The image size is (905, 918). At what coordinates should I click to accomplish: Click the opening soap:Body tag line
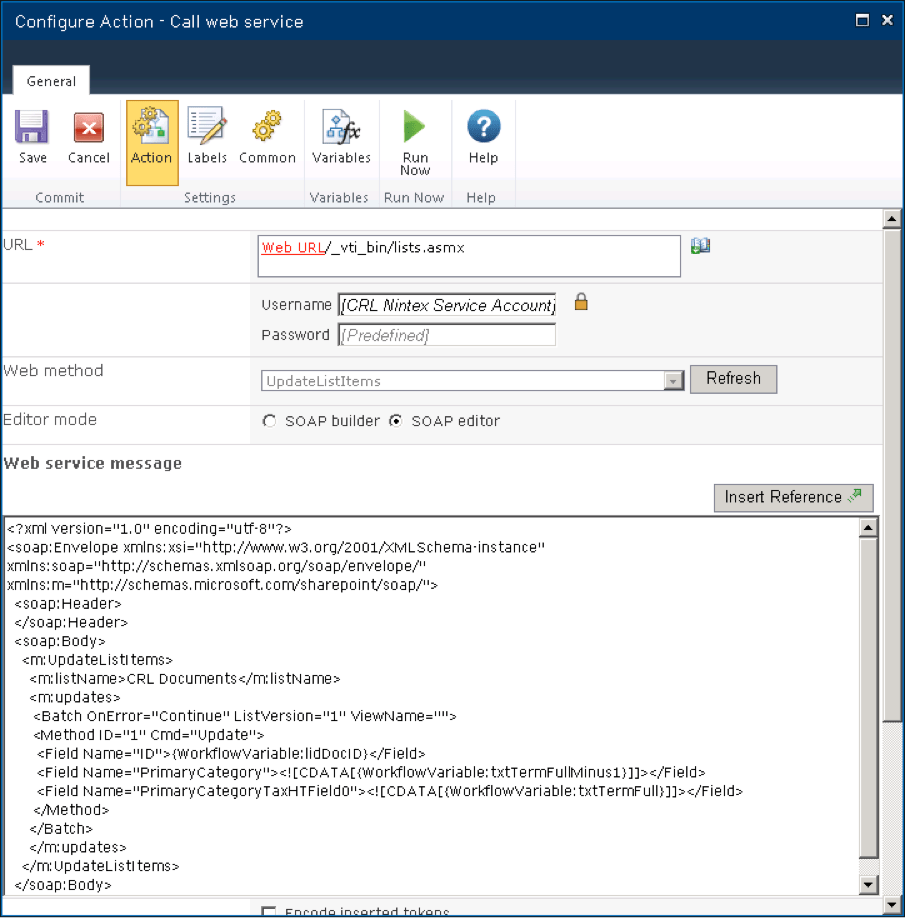click(60, 641)
